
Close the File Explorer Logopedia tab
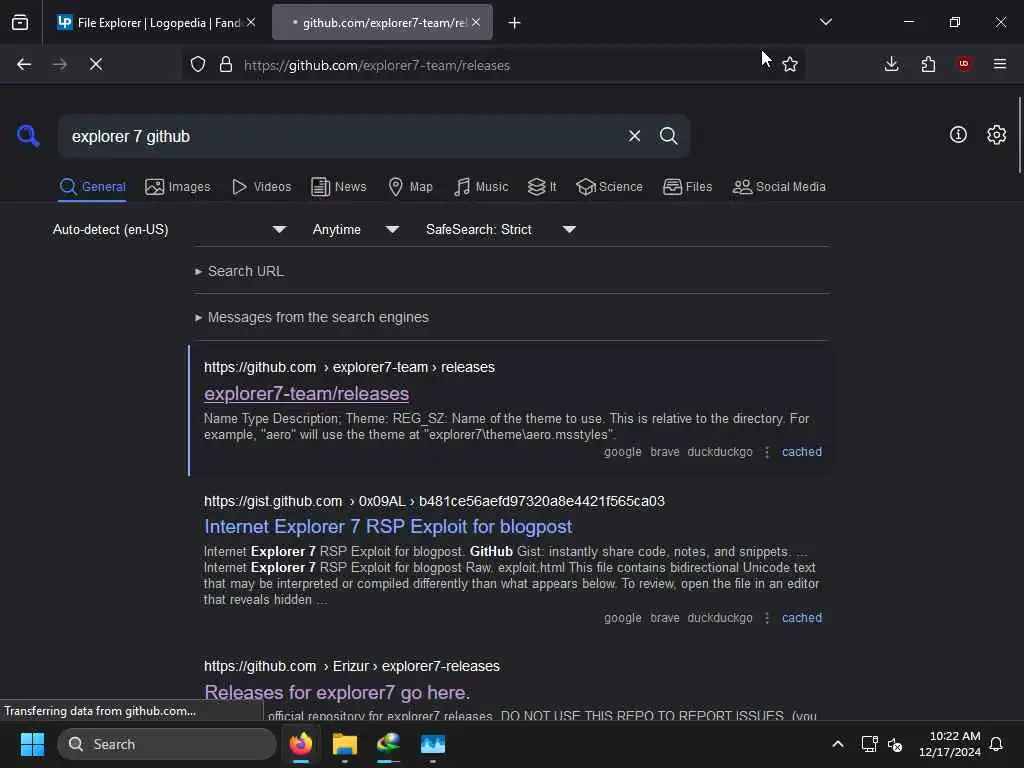(x=251, y=23)
